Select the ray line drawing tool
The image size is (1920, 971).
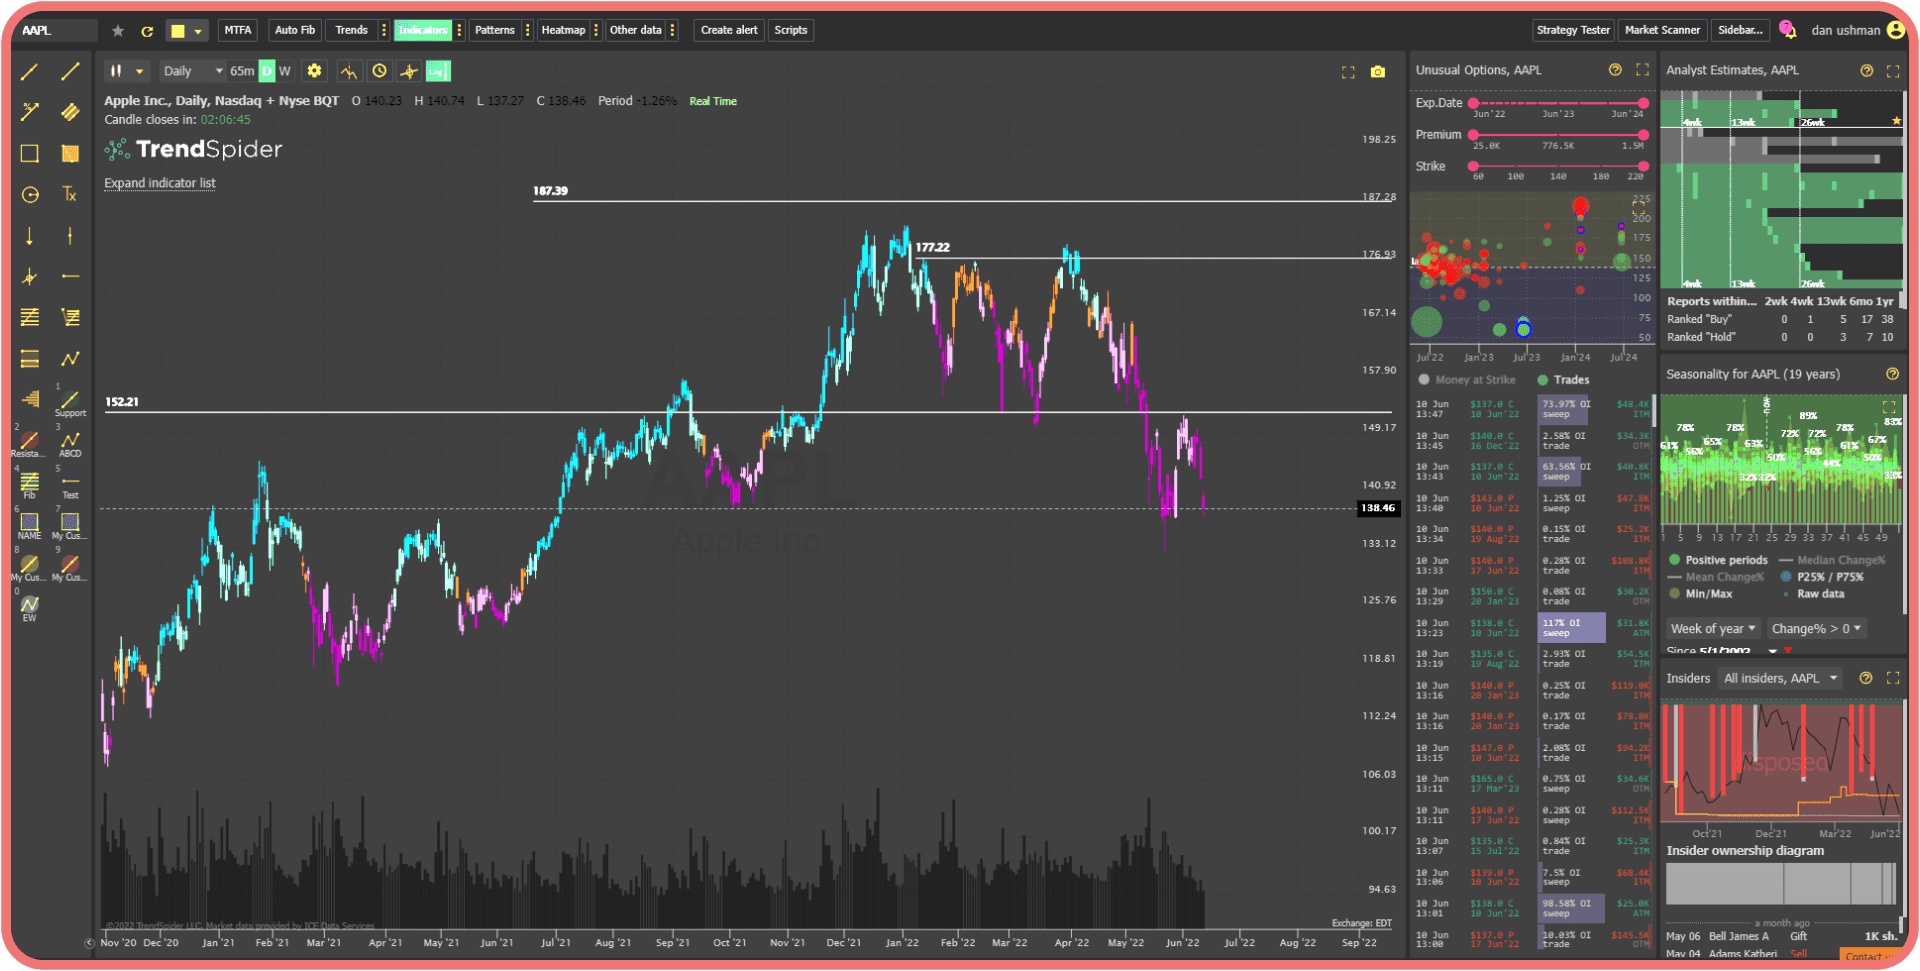point(70,72)
